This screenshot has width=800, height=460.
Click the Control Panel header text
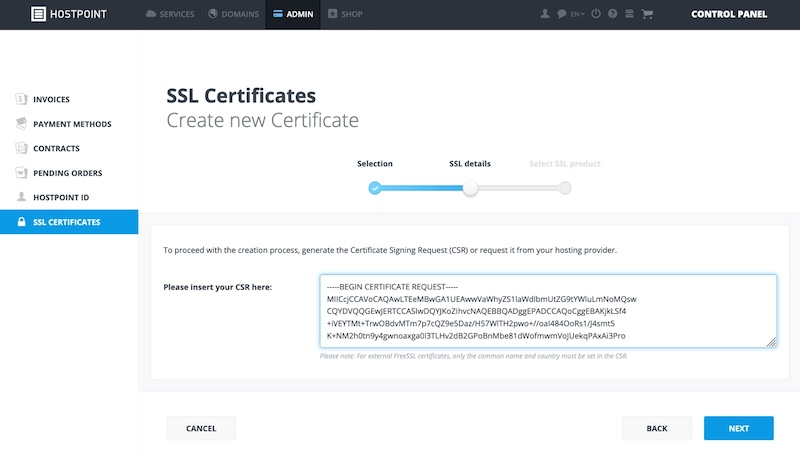729,14
